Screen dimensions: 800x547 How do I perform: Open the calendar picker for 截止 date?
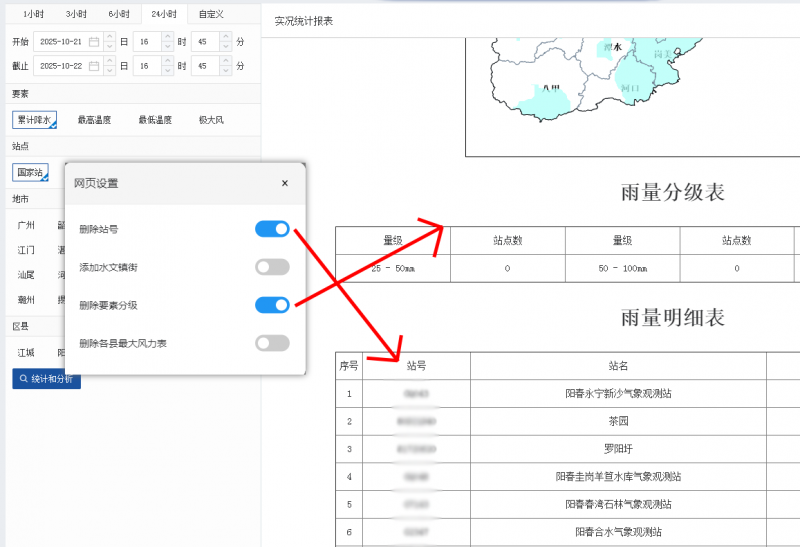(x=94, y=66)
